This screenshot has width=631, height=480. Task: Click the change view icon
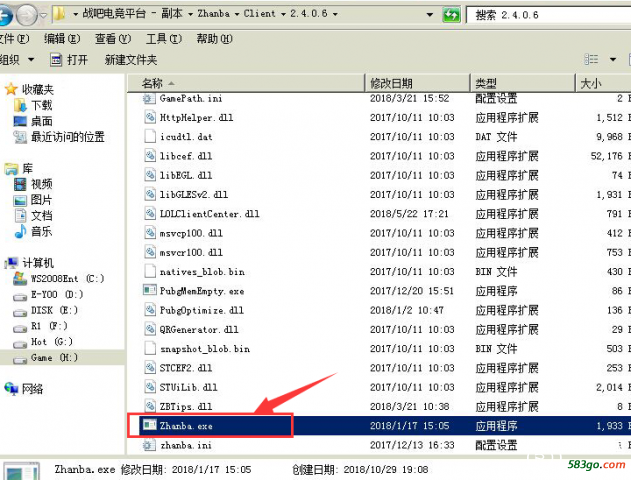click(x=591, y=60)
